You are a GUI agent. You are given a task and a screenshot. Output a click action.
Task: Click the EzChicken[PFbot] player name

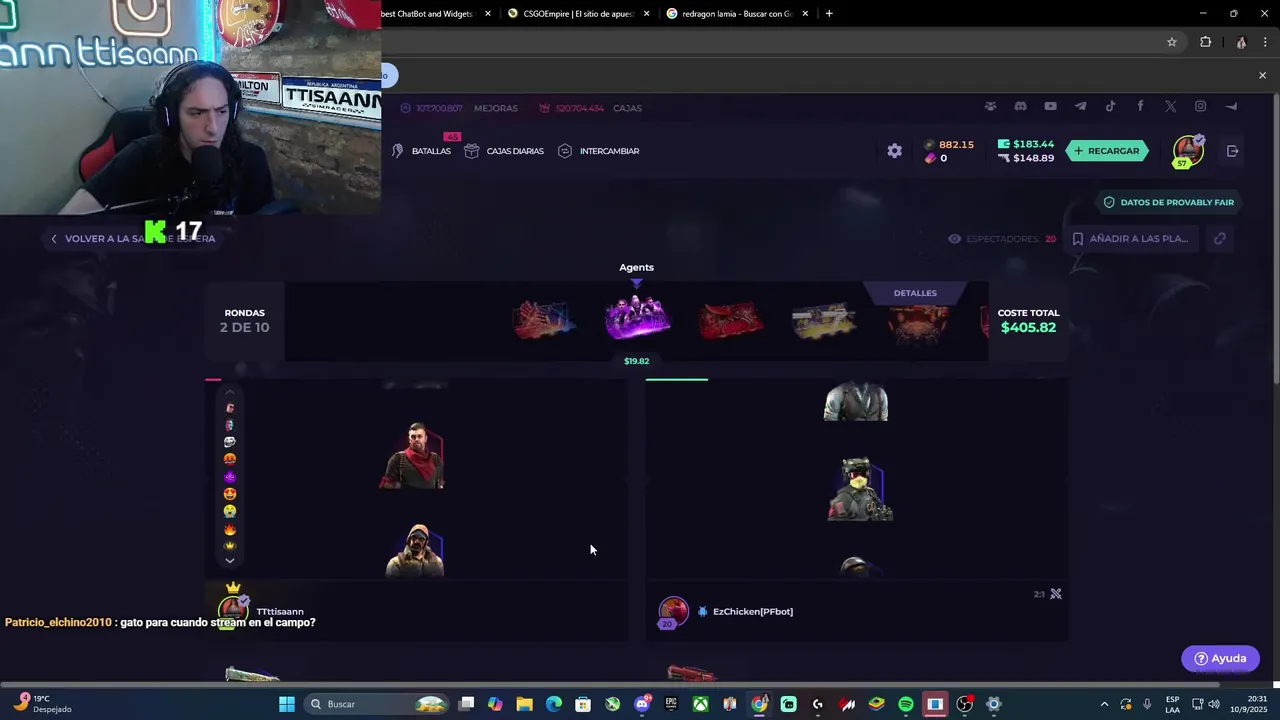click(753, 611)
